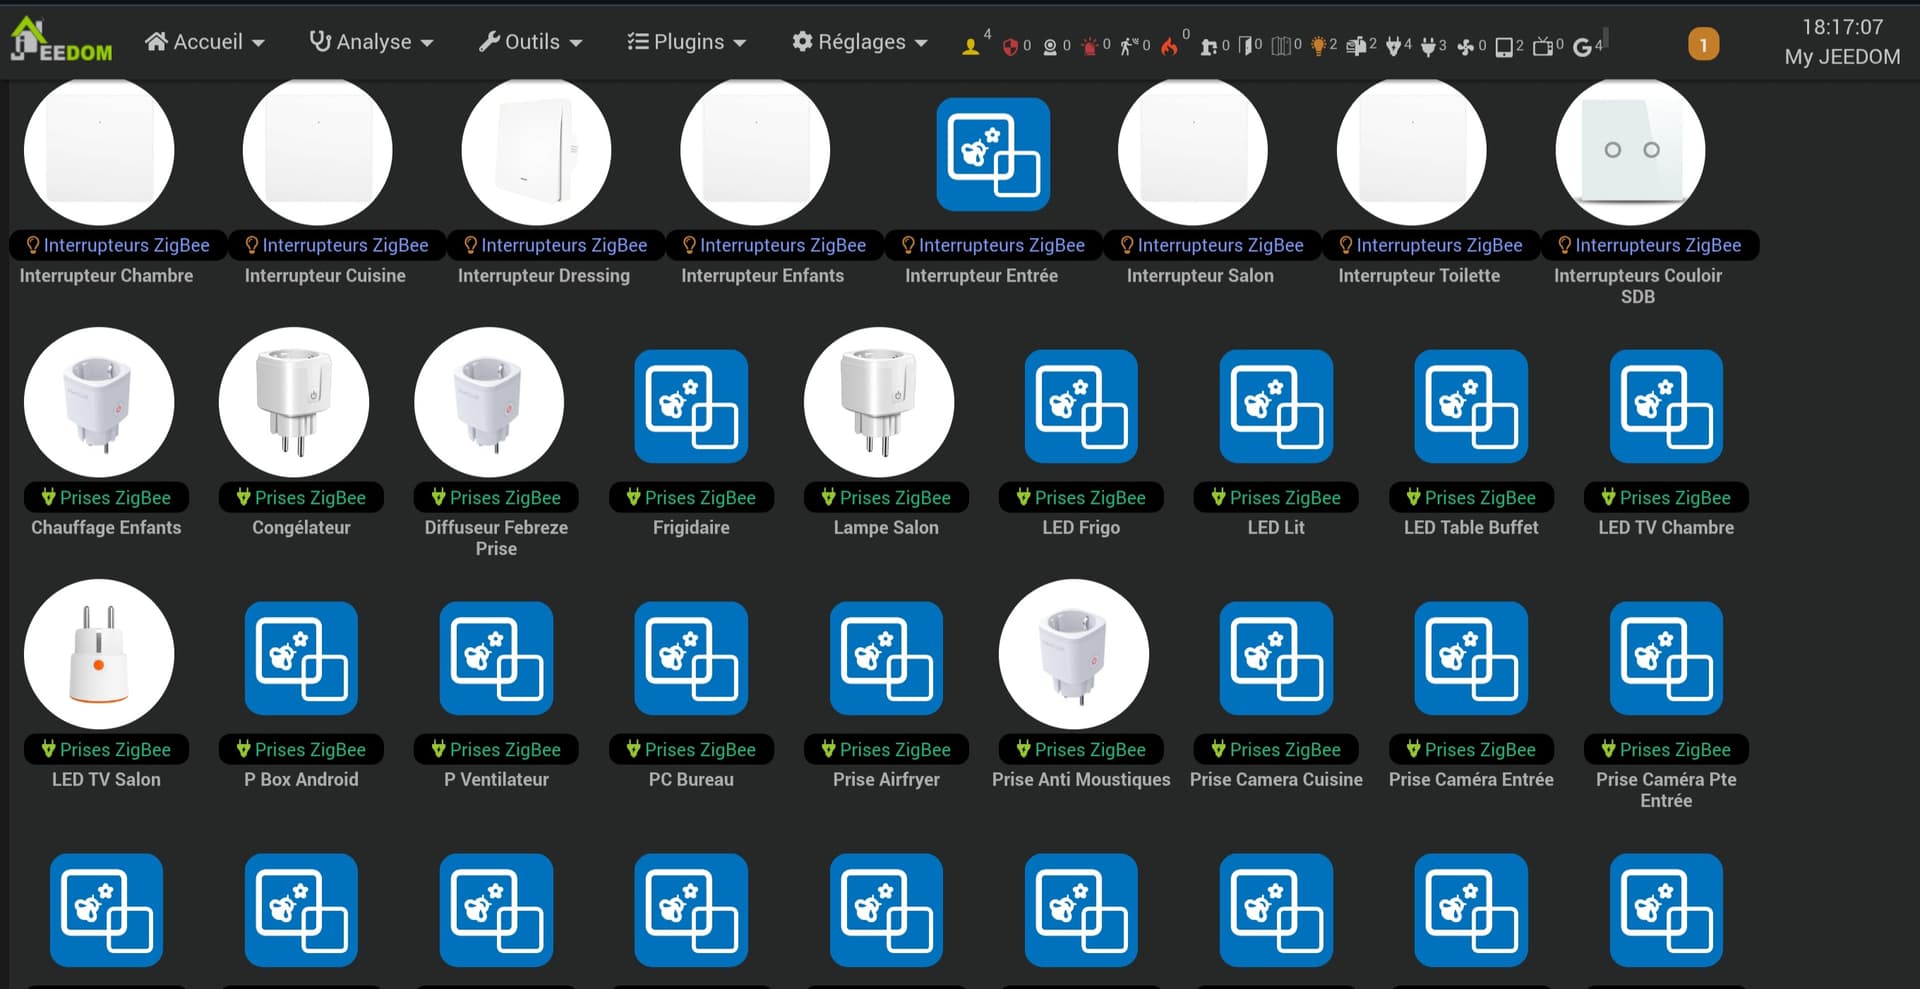Screen dimensions: 1920x989
Task: Open the Plugins menu
Action: coord(687,42)
